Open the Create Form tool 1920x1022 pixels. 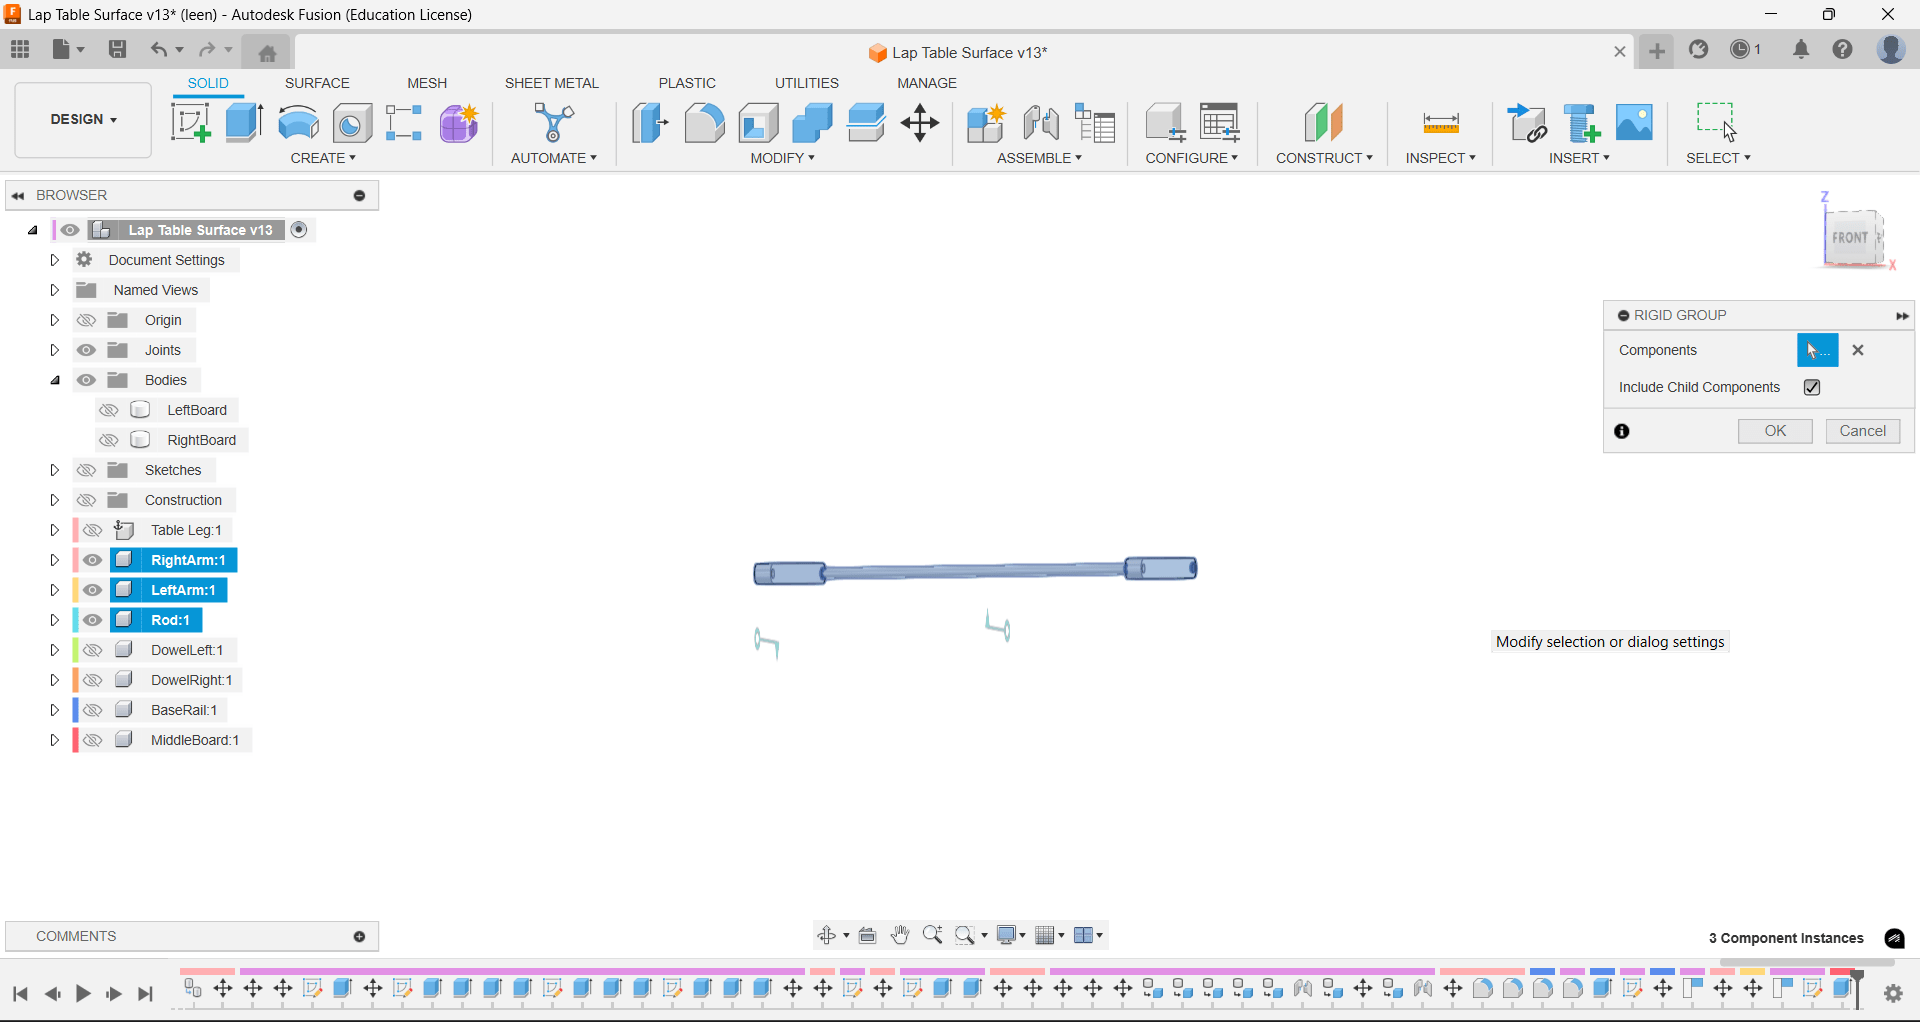tap(460, 123)
